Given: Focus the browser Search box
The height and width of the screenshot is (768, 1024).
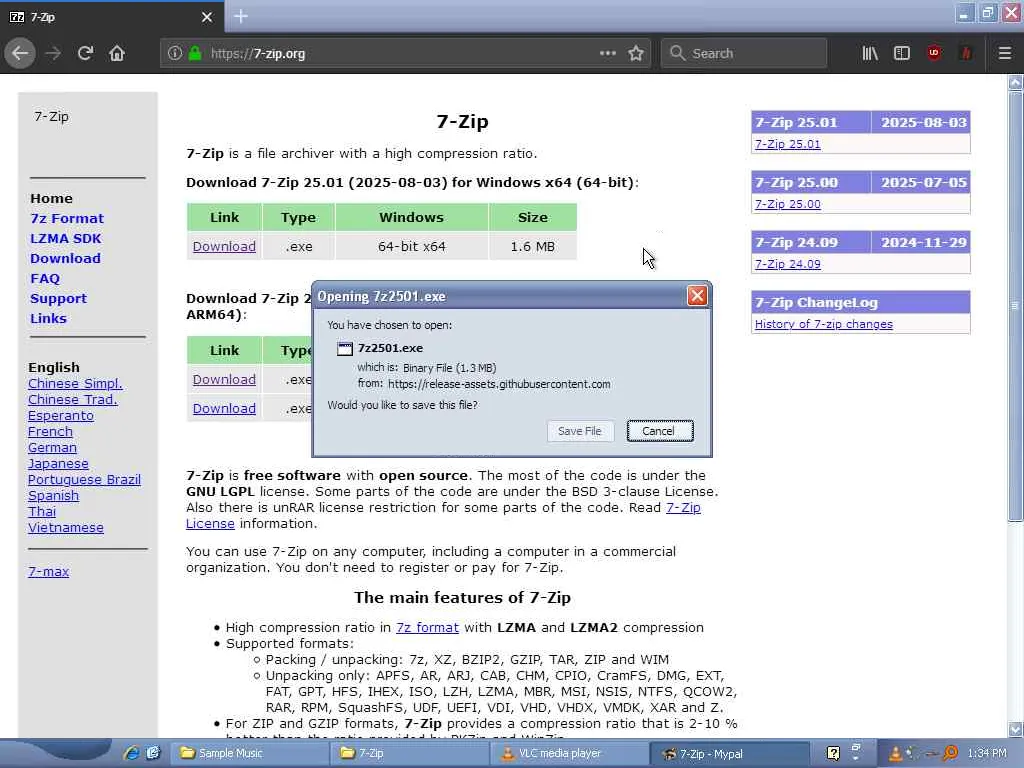Looking at the screenshot, I should 744,54.
